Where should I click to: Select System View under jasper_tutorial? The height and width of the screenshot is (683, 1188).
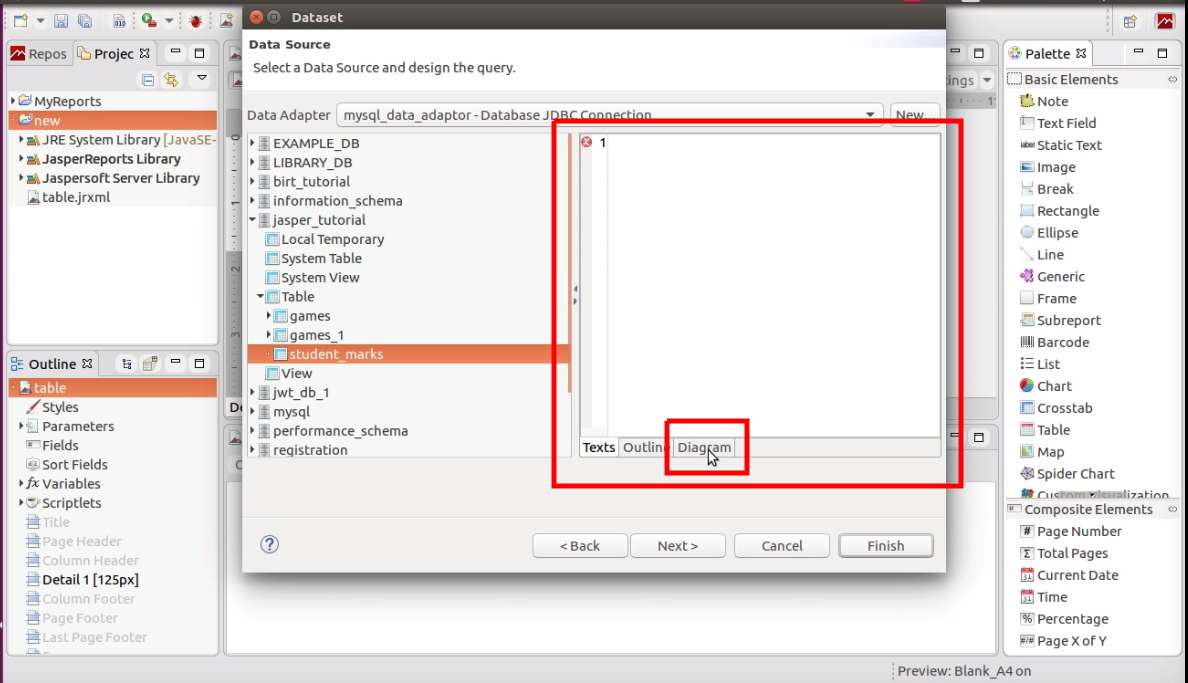click(312, 277)
